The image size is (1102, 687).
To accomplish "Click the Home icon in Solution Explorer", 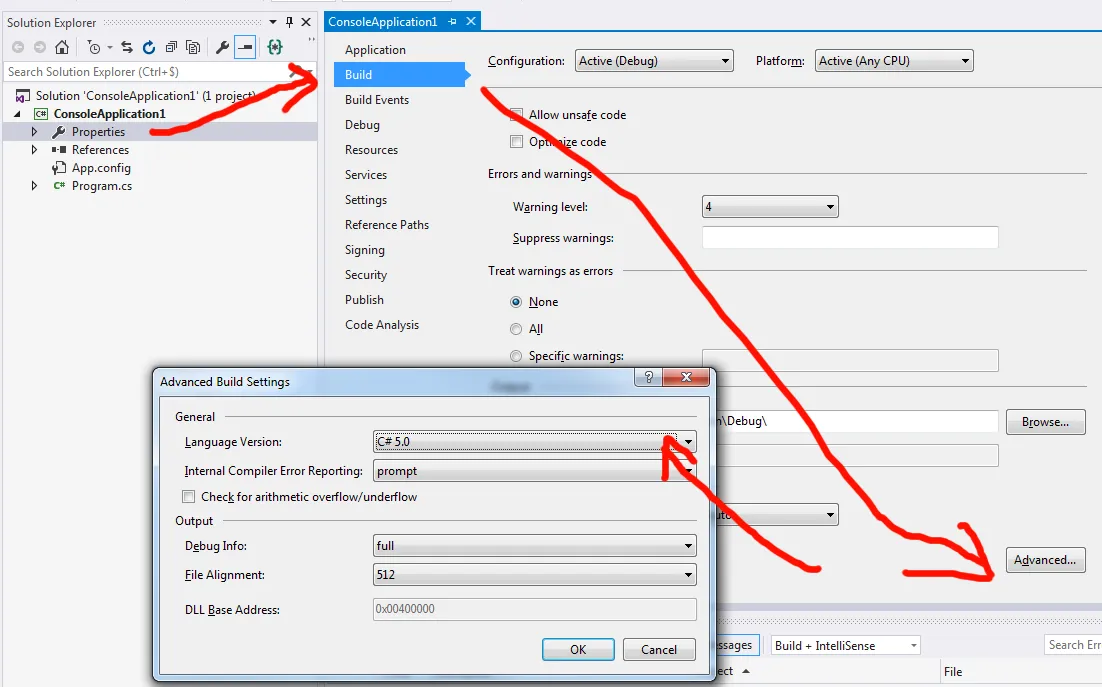I will click(62, 47).
